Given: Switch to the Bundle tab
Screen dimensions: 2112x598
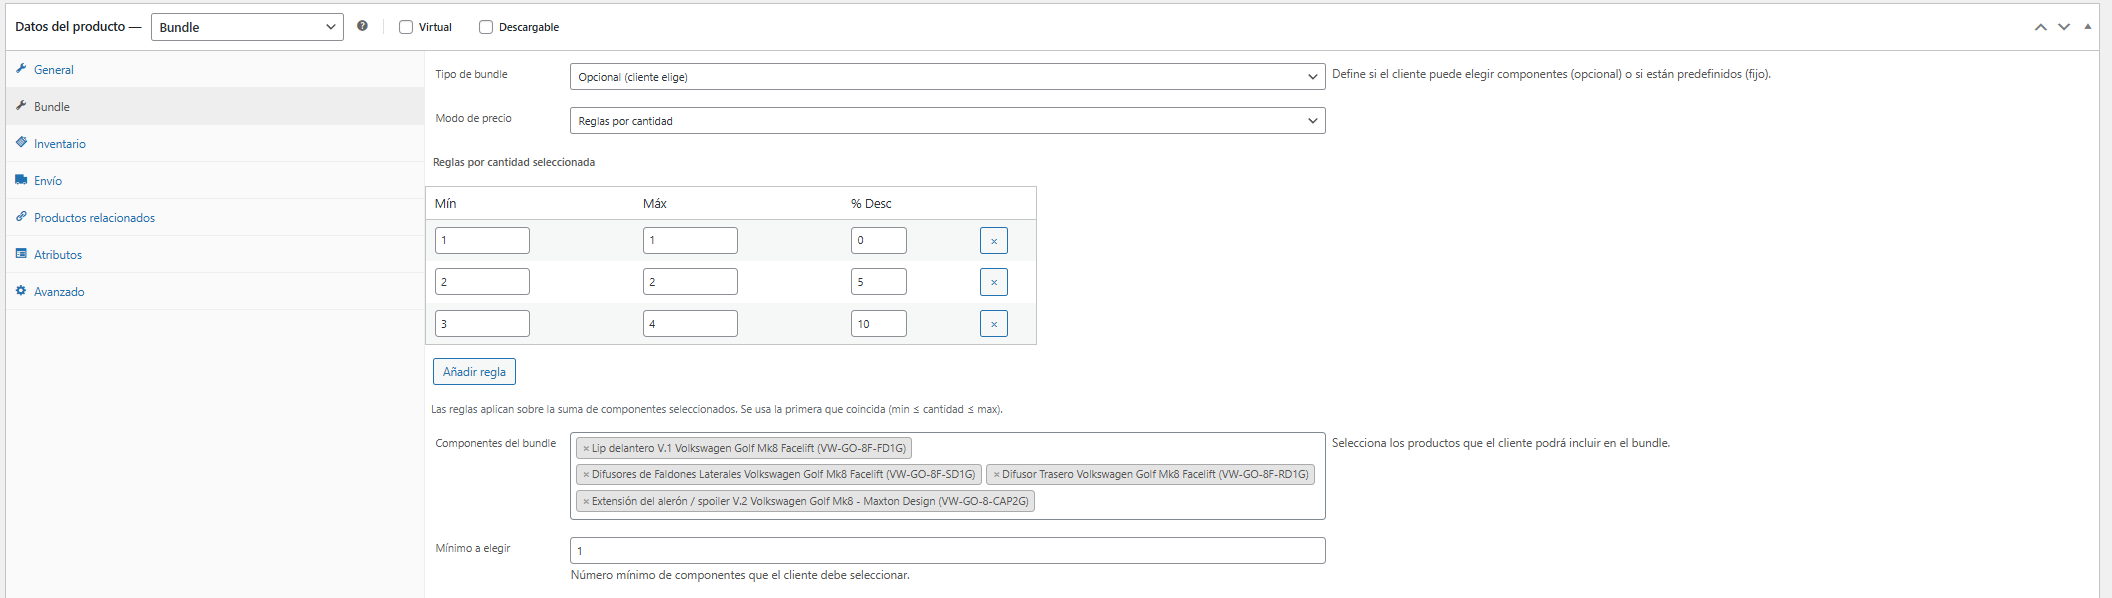Looking at the screenshot, I should click(x=215, y=107).
